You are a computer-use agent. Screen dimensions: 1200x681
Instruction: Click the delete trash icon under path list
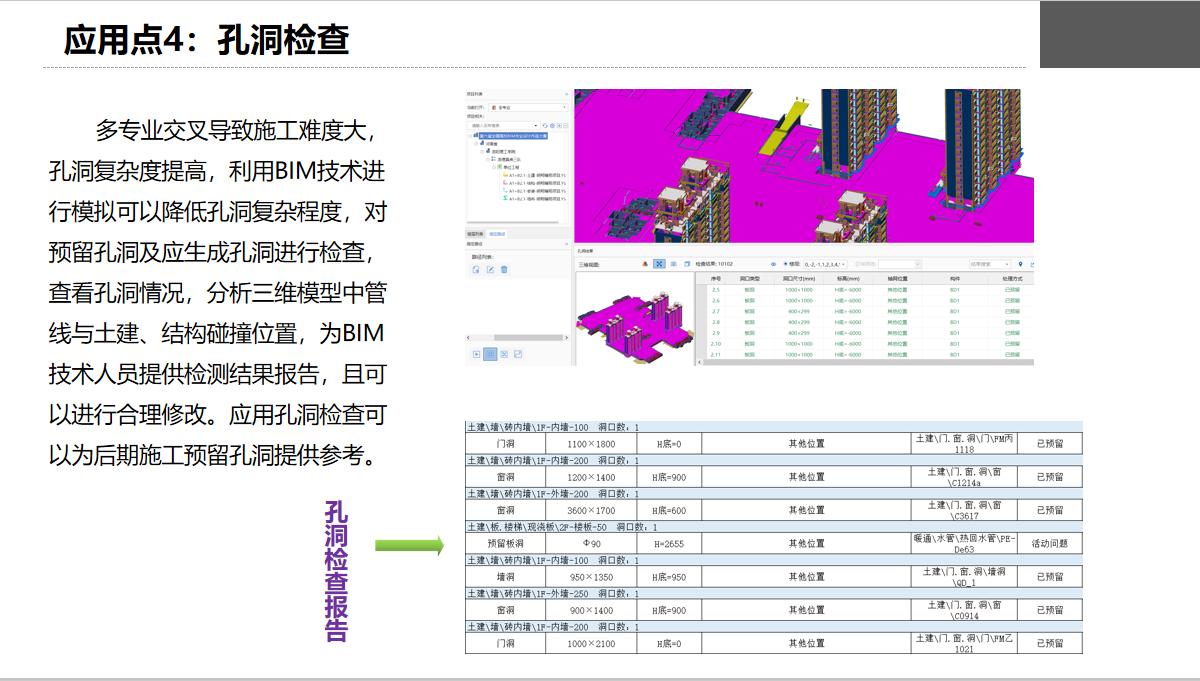click(504, 270)
